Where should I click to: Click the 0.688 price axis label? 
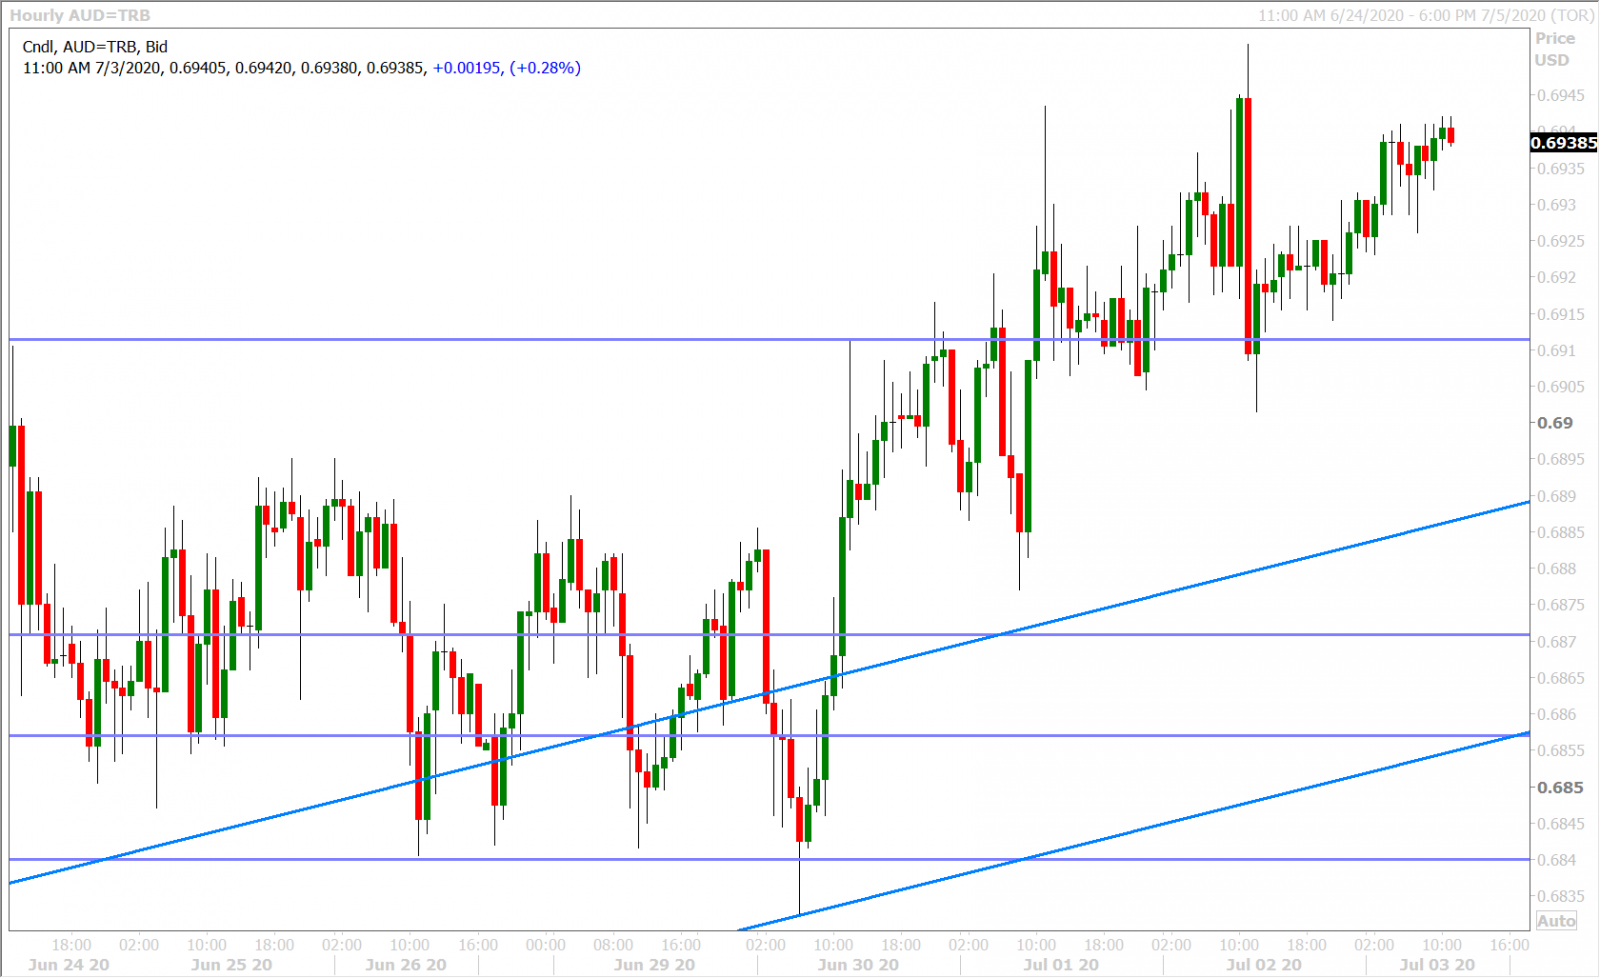(x=1557, y=569)
